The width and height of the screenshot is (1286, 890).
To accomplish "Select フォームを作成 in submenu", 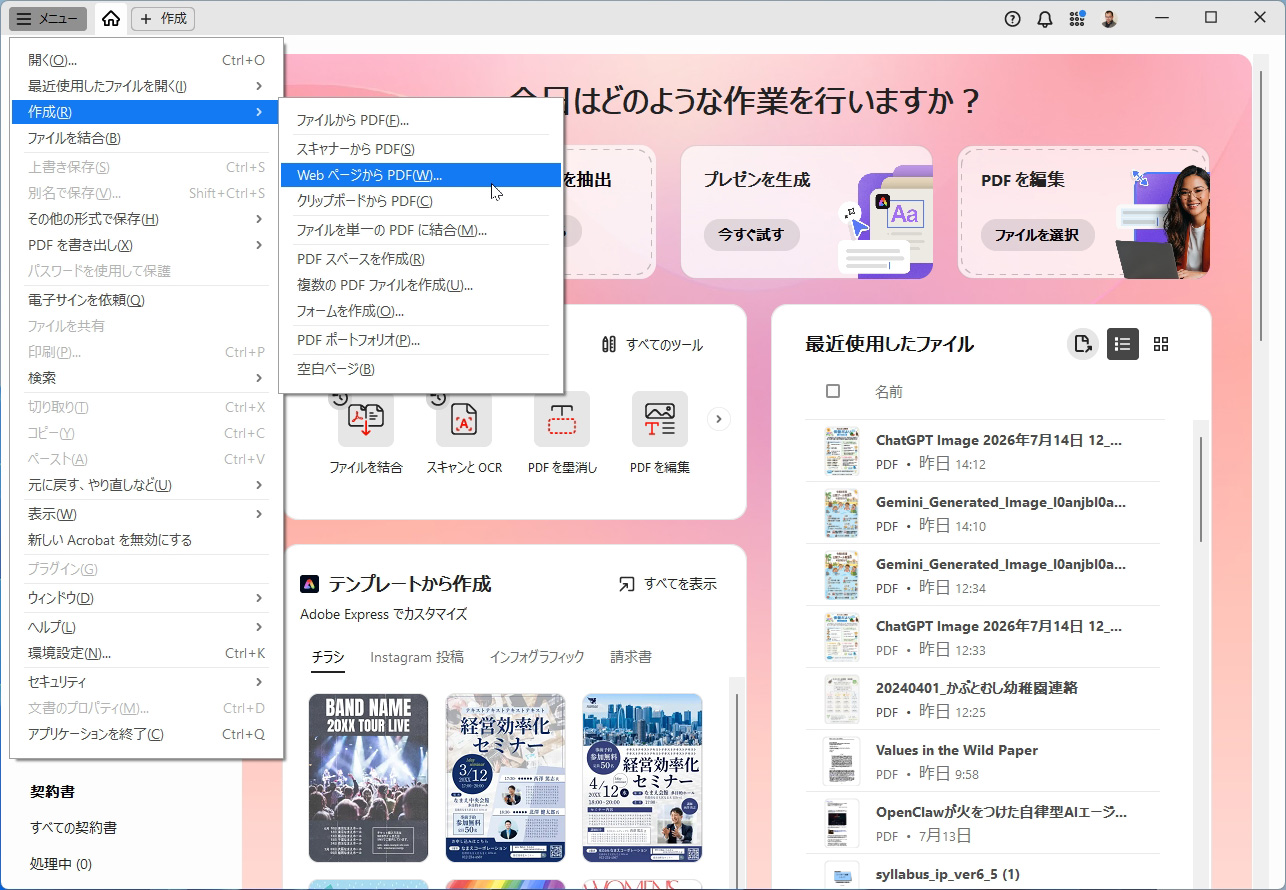I will click(x=421, y=311).
